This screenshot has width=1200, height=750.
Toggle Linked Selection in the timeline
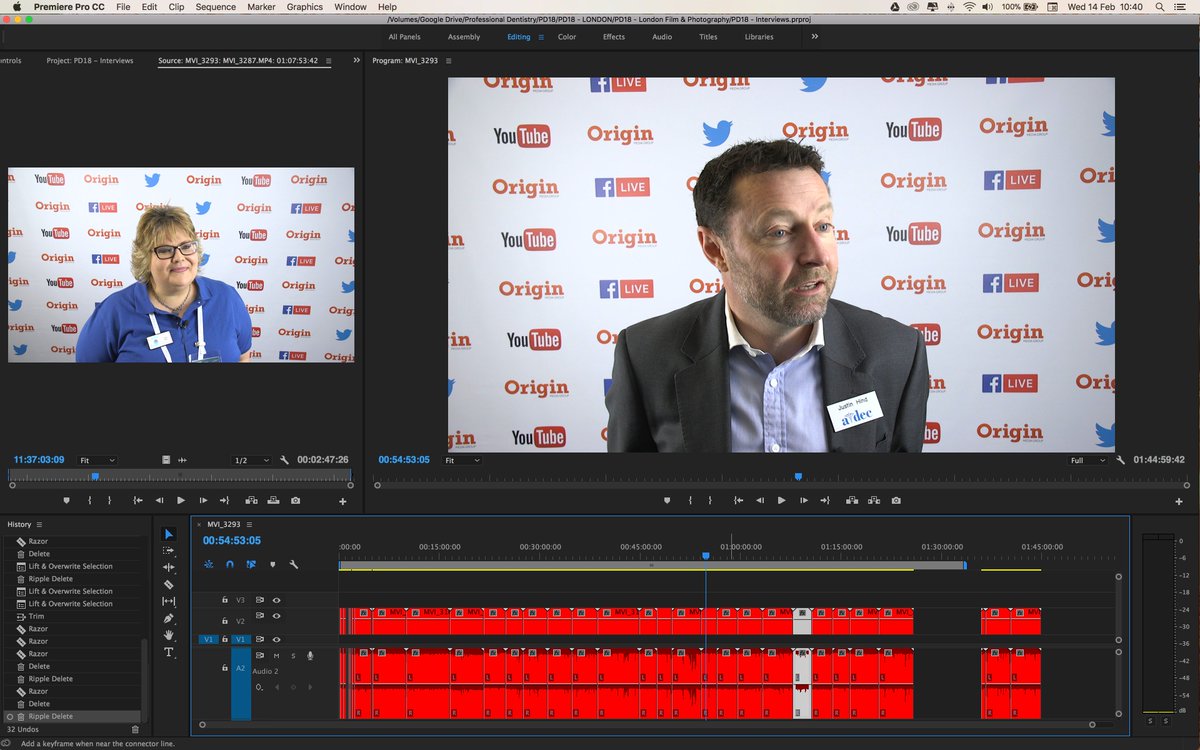point(251,564)
